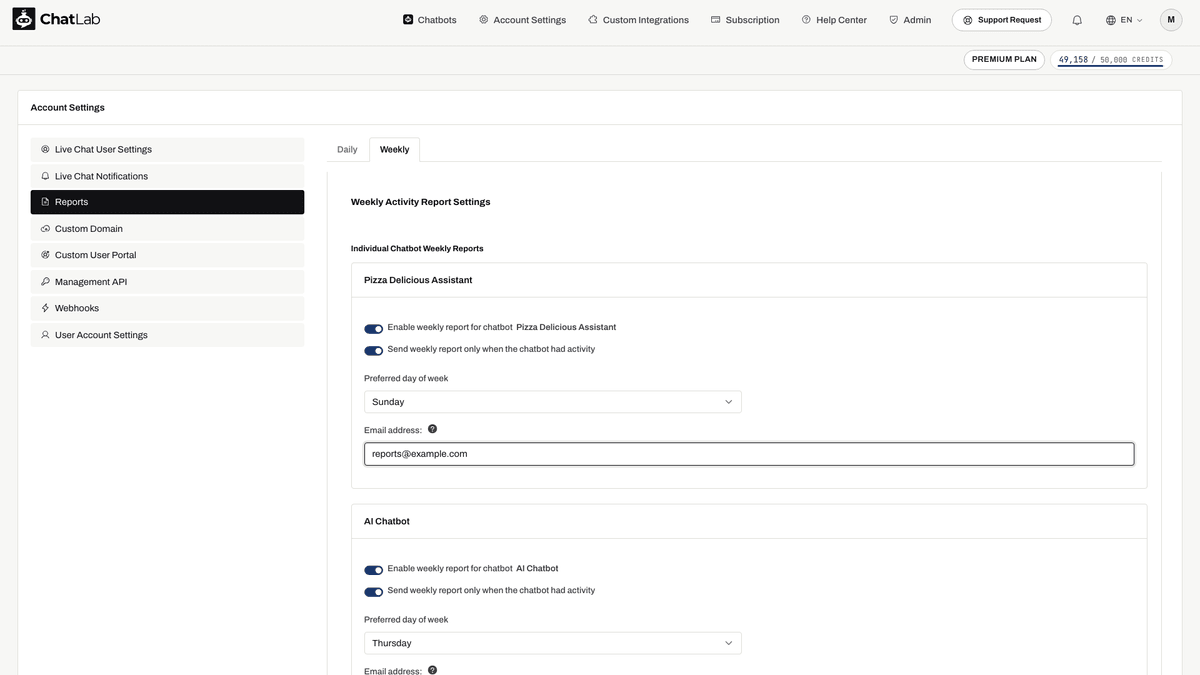1200x675 pixels.
Task: Open the EN language dropdown
Action: 1124,20
